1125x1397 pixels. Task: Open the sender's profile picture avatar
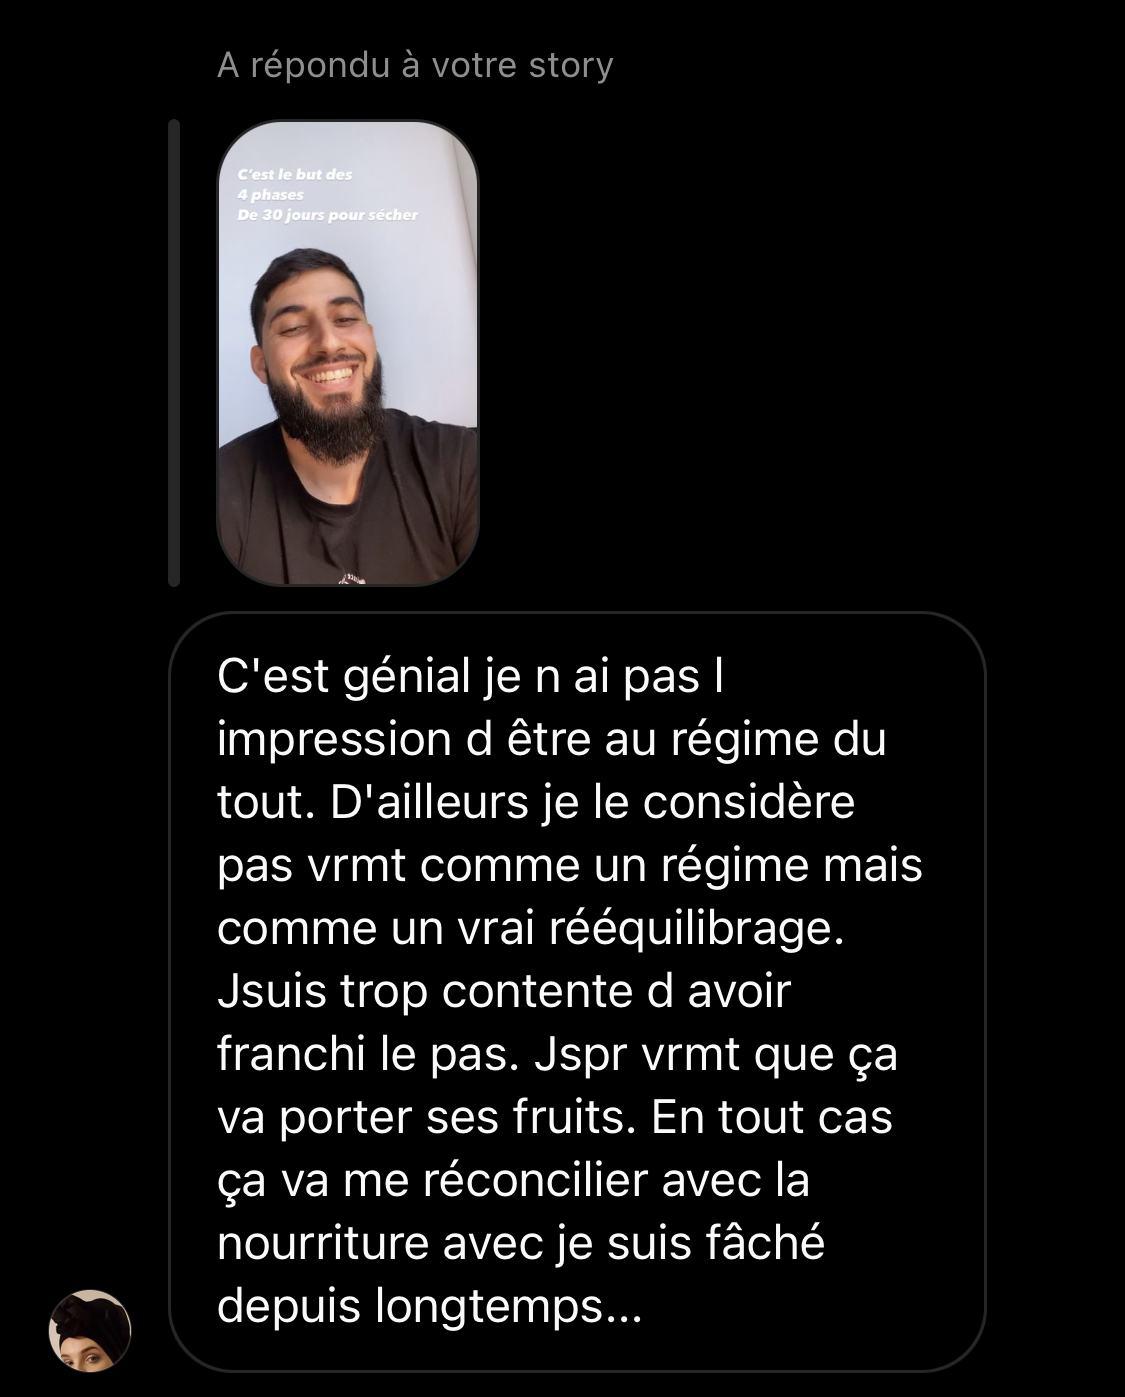(x=90, y=1330)
